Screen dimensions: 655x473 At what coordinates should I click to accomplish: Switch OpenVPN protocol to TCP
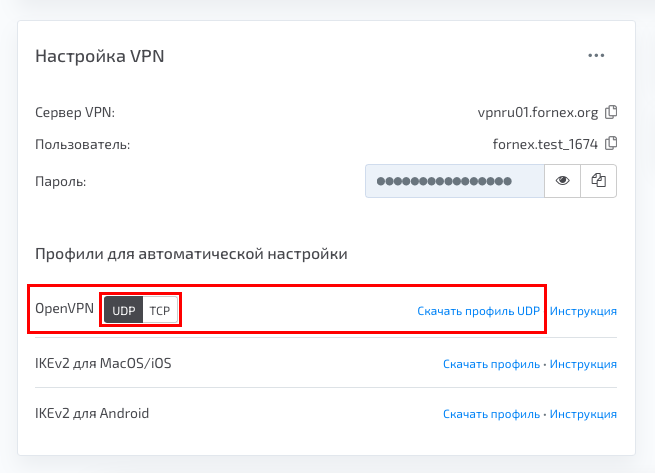pyautogui.click(x=160, y=310)
